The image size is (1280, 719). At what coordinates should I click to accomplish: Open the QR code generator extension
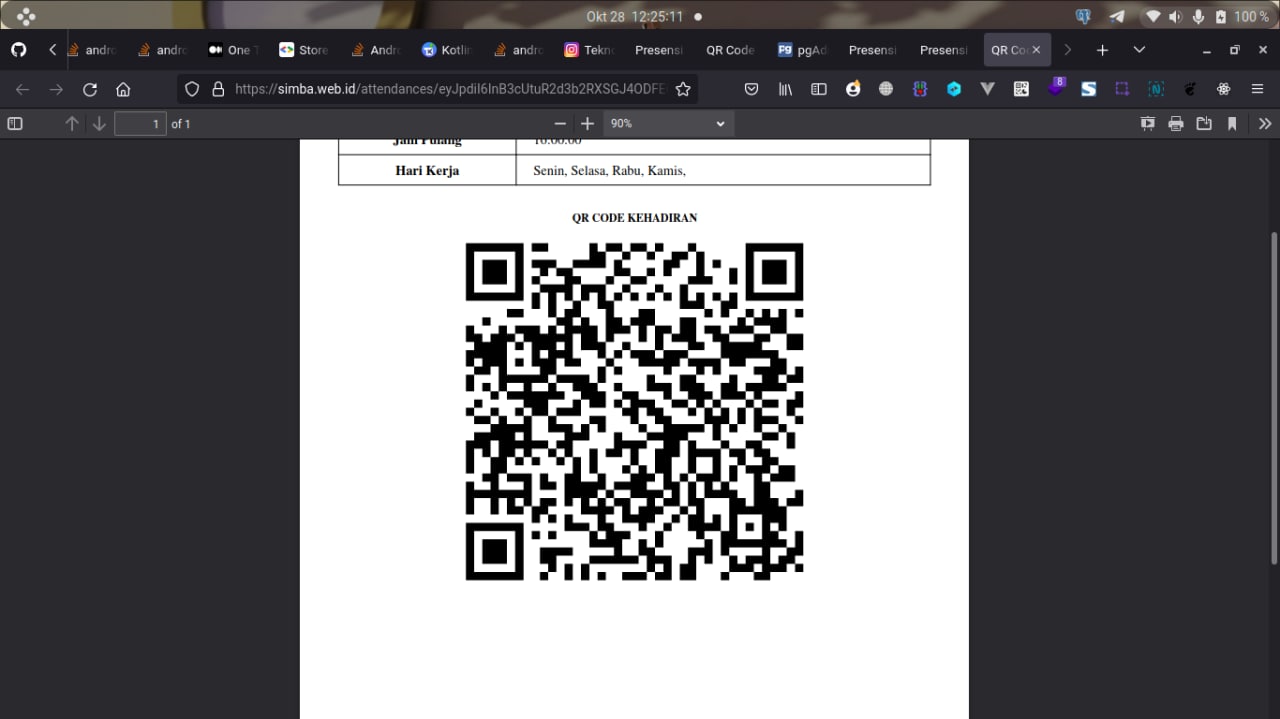(1021, 89)
